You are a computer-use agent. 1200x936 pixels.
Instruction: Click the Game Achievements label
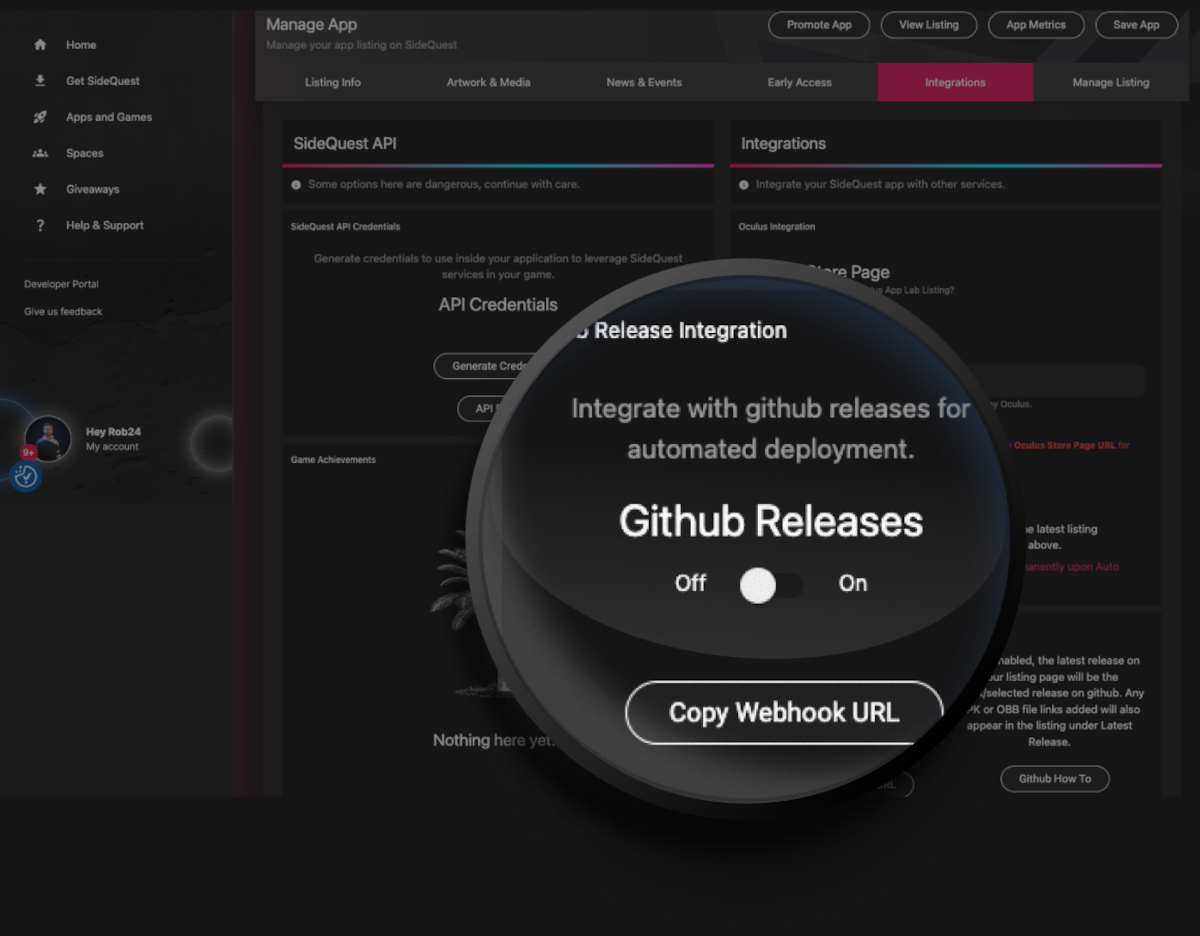pos(333,460)
